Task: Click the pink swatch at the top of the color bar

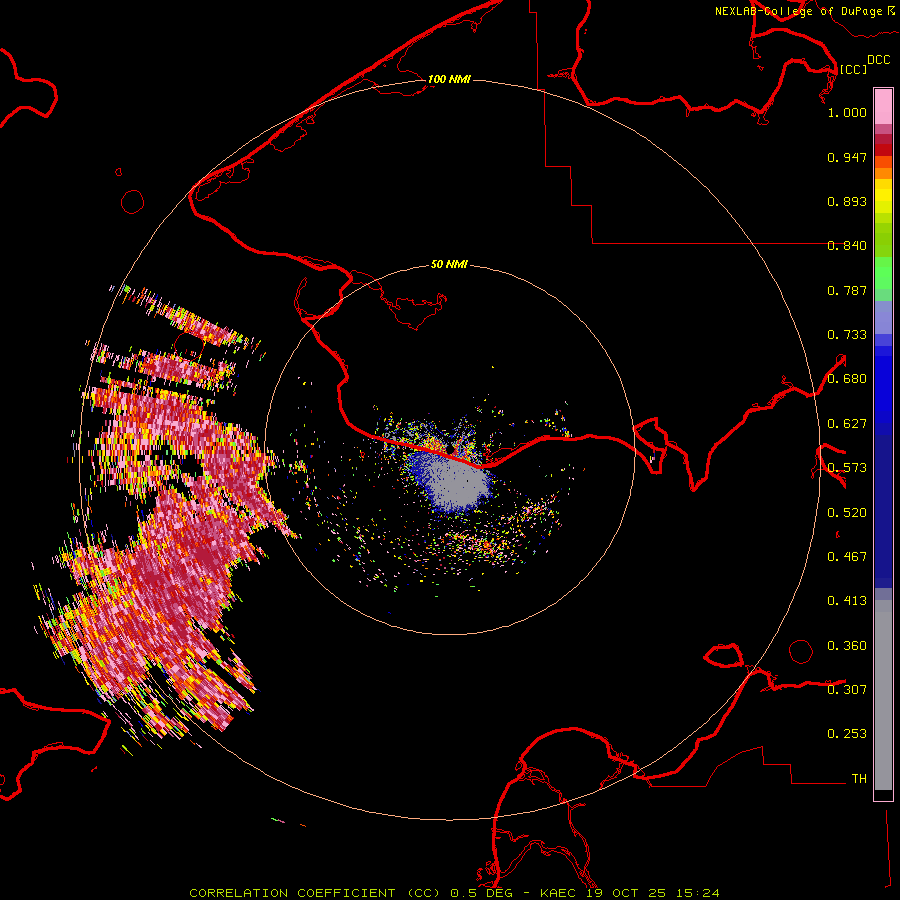Action: [883, 107]
